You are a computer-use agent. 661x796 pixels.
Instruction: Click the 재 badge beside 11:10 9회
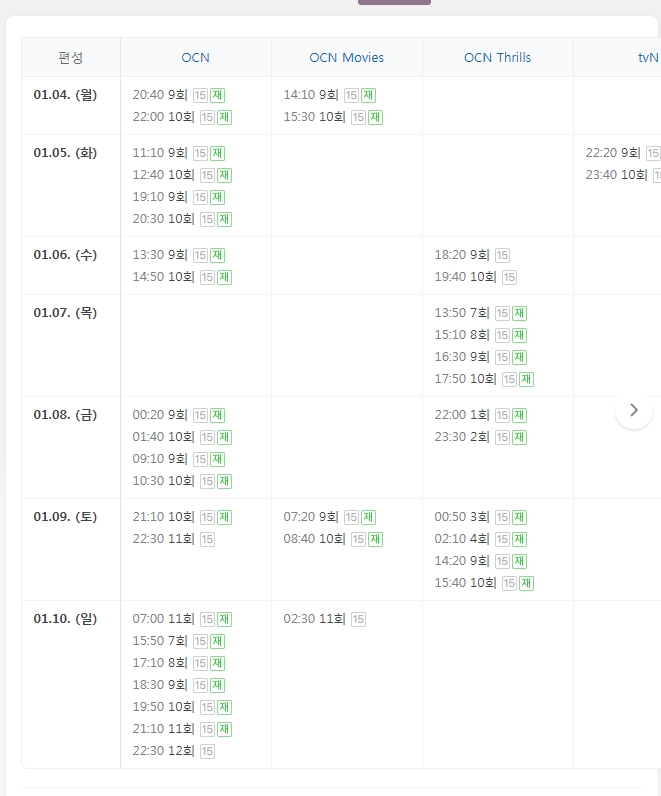(x=217, y=153)
